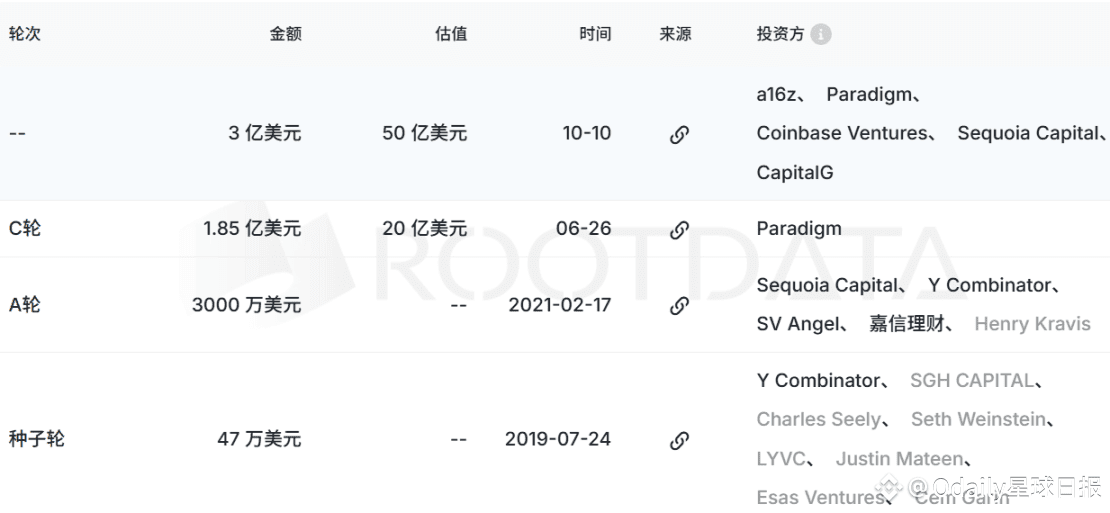Click the 估值 column header
Screen dimensions: 1110x513
[x=451, y=34]
